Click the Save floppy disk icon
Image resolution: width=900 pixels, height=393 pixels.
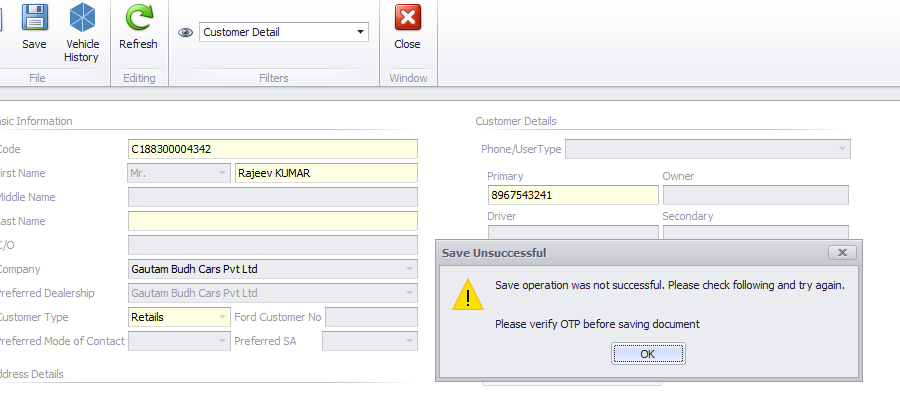point(34,17)
